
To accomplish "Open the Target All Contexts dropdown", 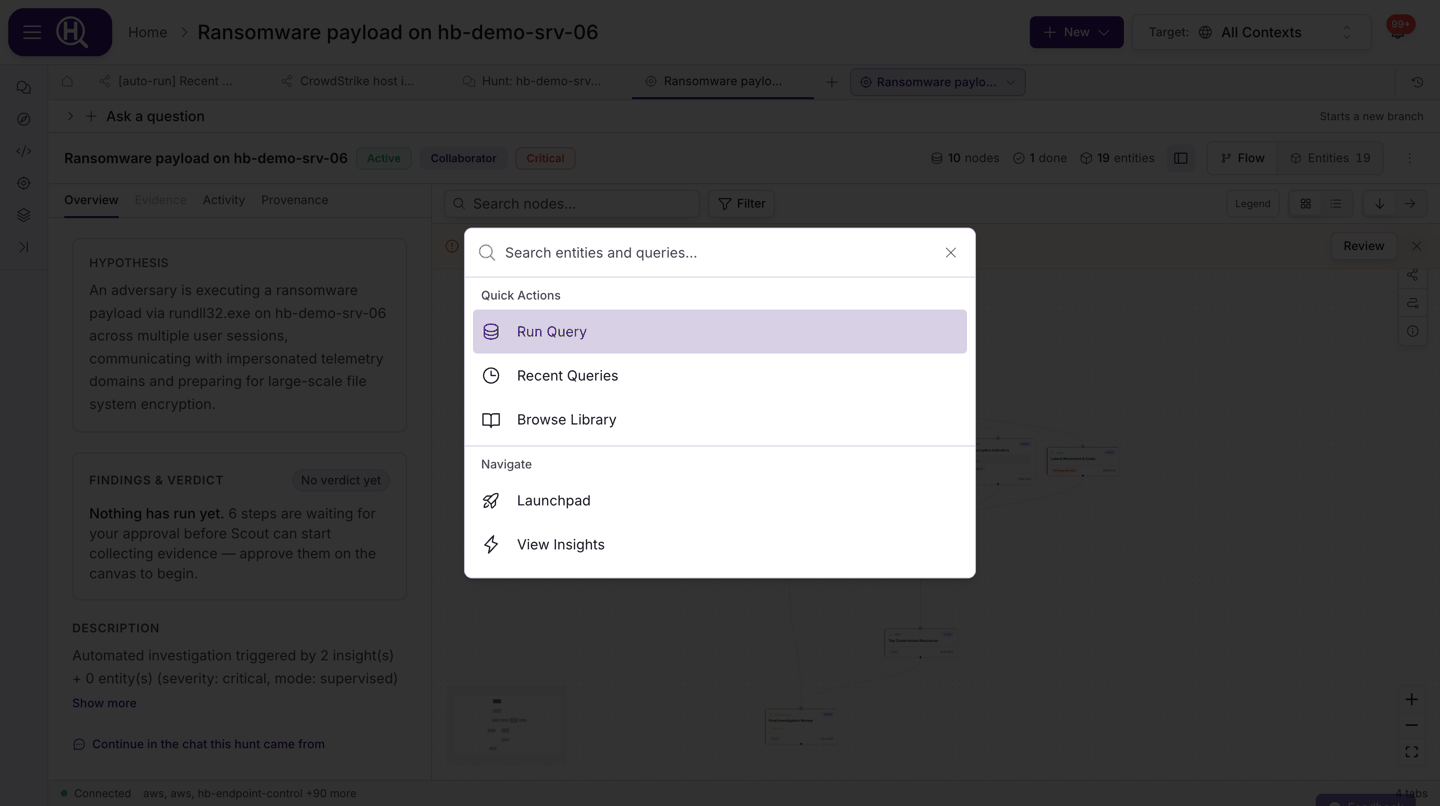I will 1250,32.
